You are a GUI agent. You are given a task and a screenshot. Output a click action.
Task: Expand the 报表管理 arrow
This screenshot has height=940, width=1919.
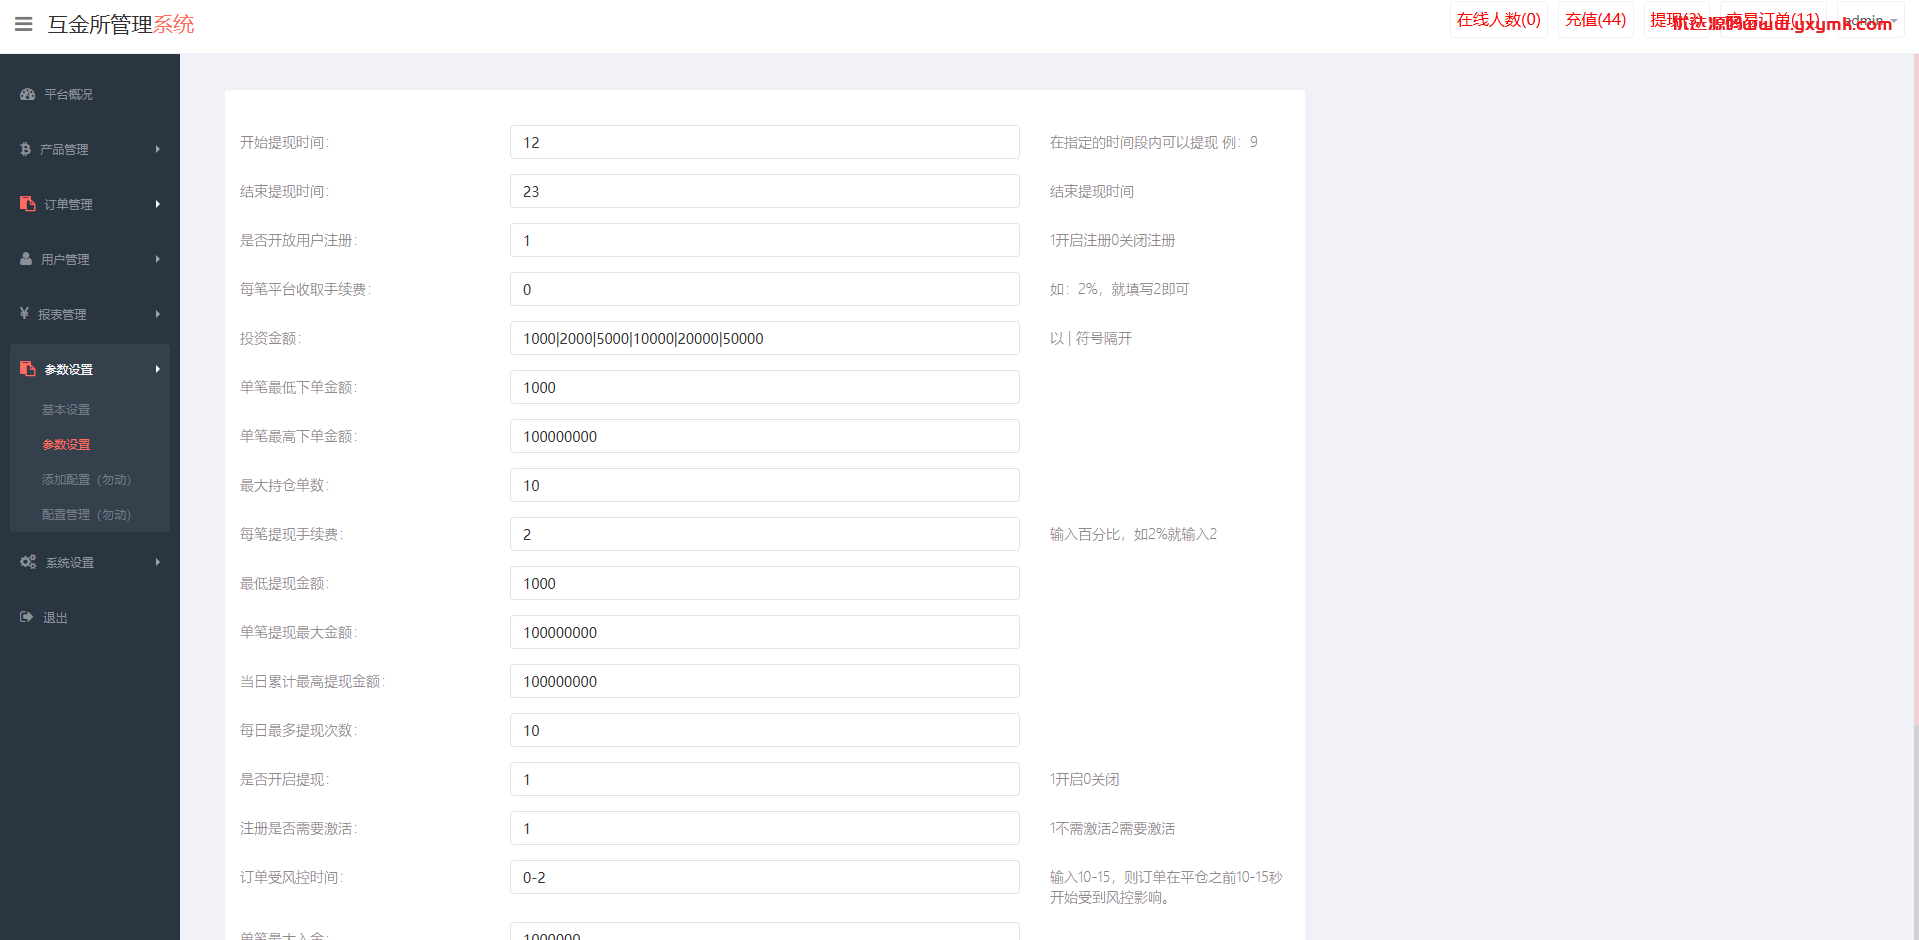click(x=157, y=314)
